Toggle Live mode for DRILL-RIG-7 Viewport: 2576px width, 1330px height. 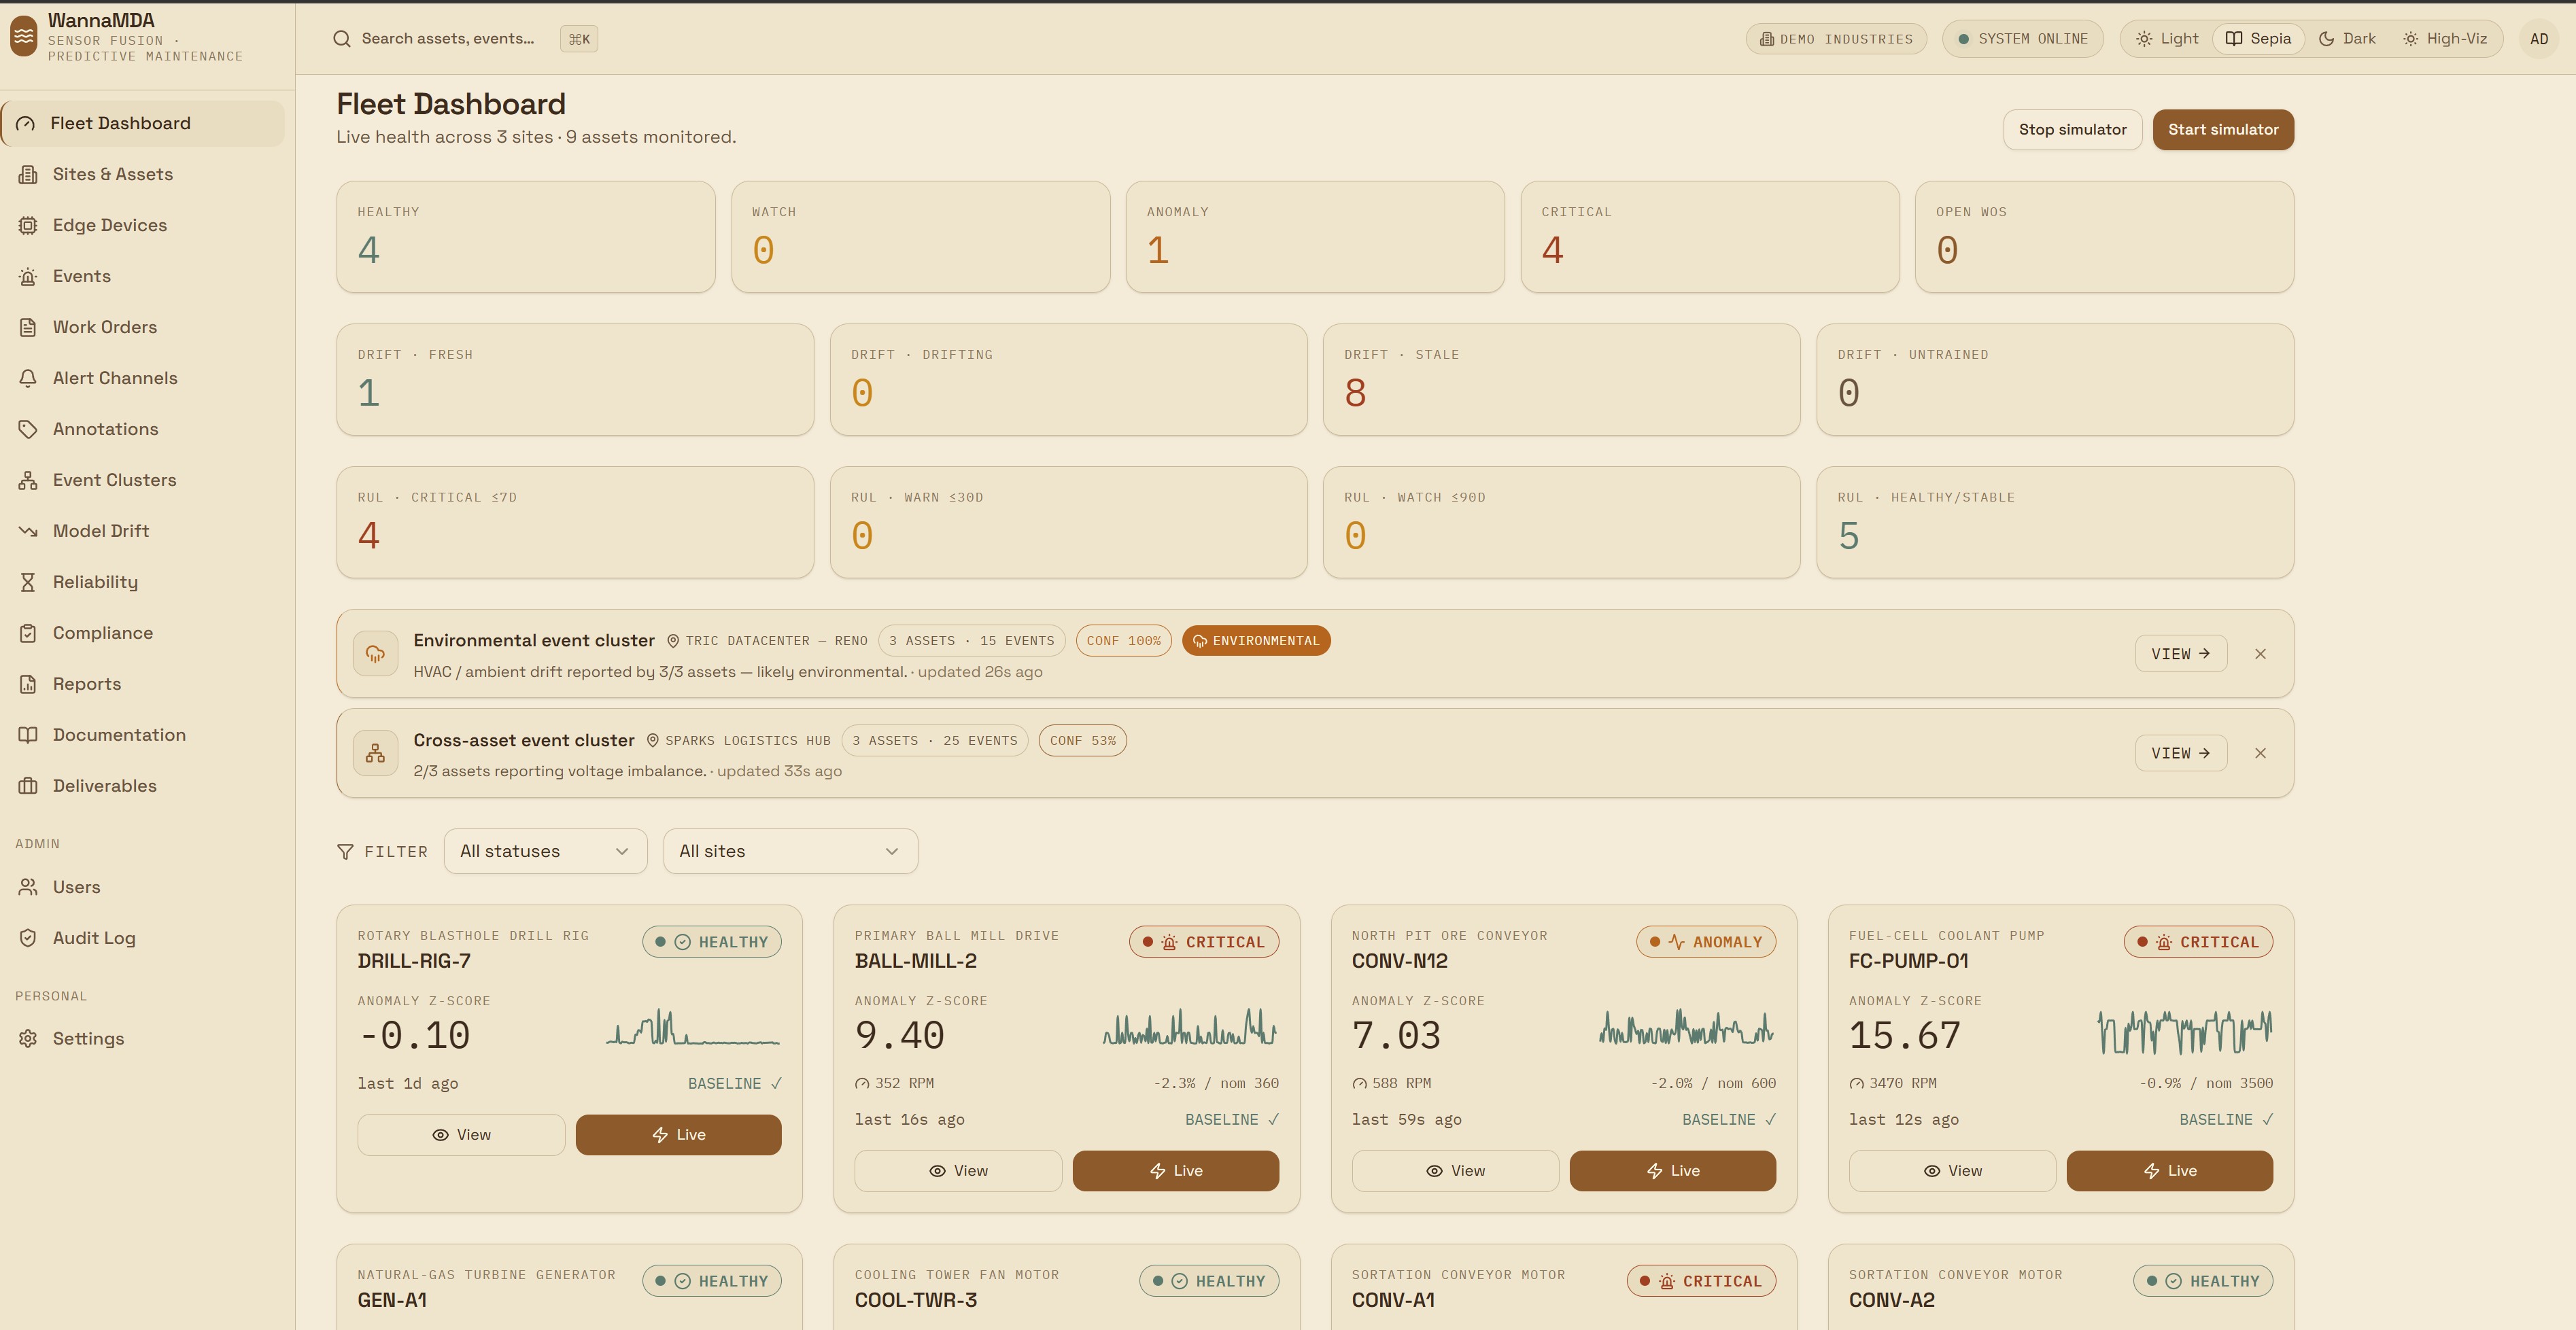click(x=678, y=1135)
